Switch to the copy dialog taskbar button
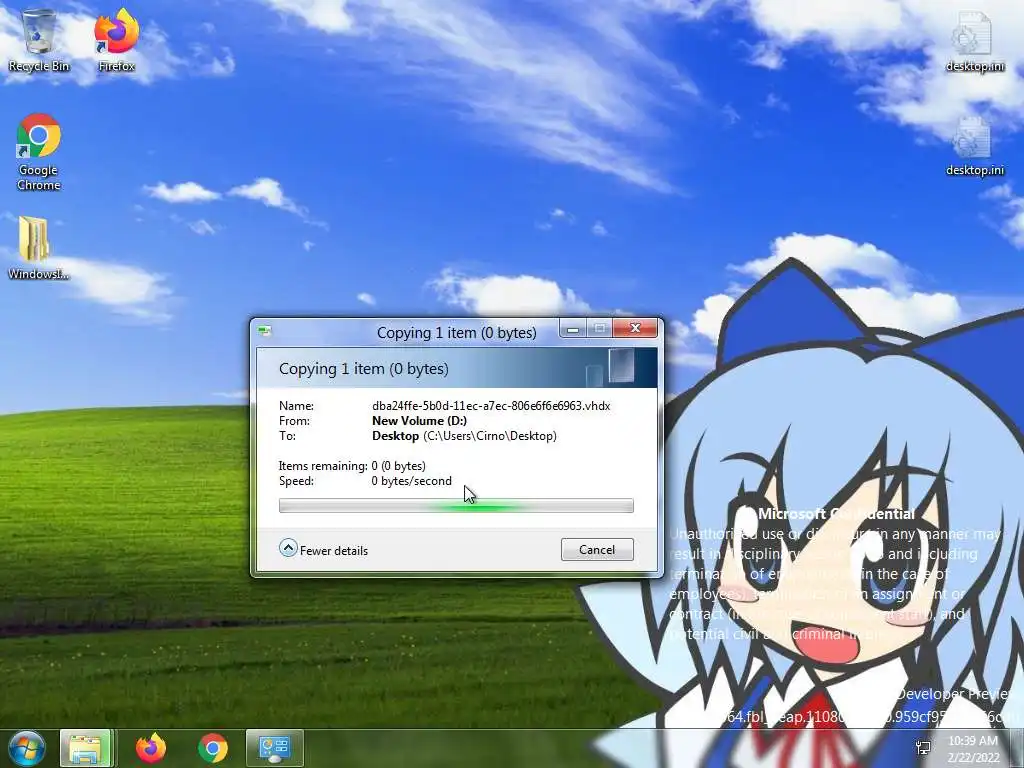 click(x=274, y=748)
